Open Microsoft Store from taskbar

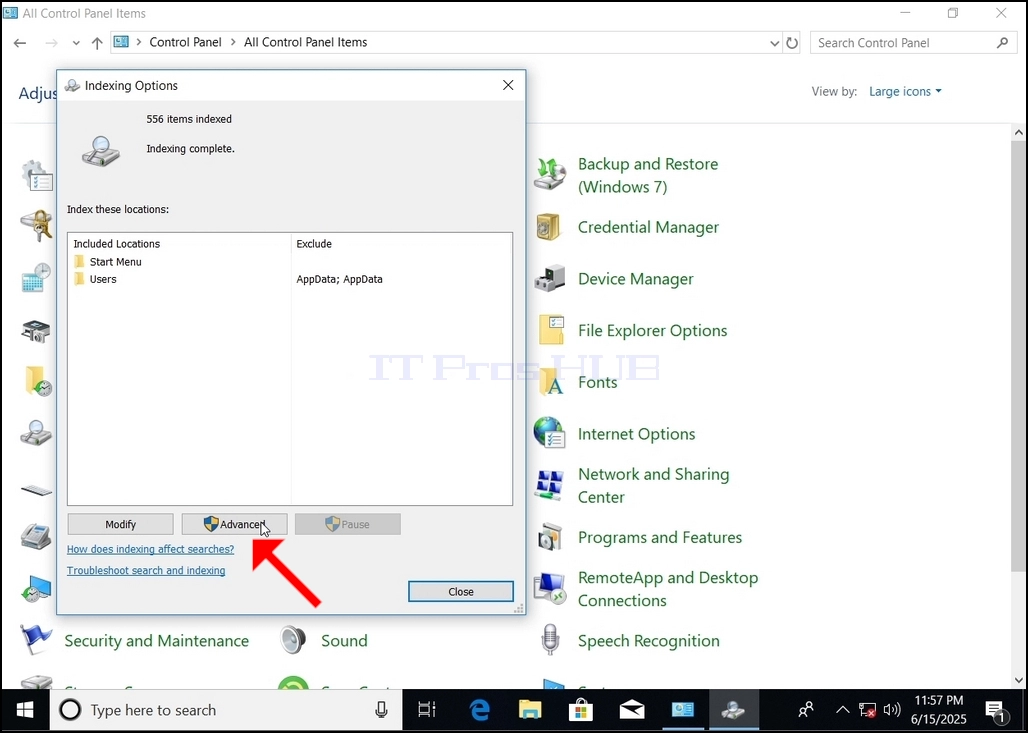click(581, 710)
